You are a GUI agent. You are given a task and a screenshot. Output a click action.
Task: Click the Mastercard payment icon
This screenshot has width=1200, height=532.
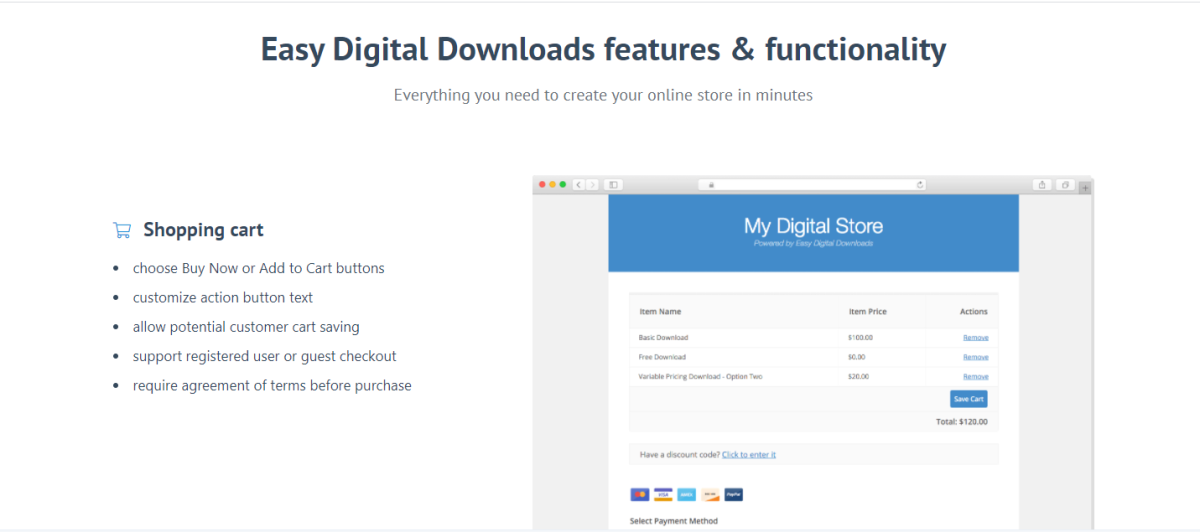coord(640,494)
